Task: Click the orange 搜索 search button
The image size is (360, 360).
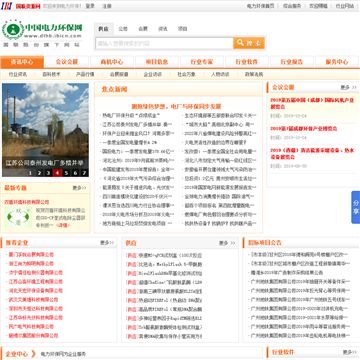Action: pos(249,43)
